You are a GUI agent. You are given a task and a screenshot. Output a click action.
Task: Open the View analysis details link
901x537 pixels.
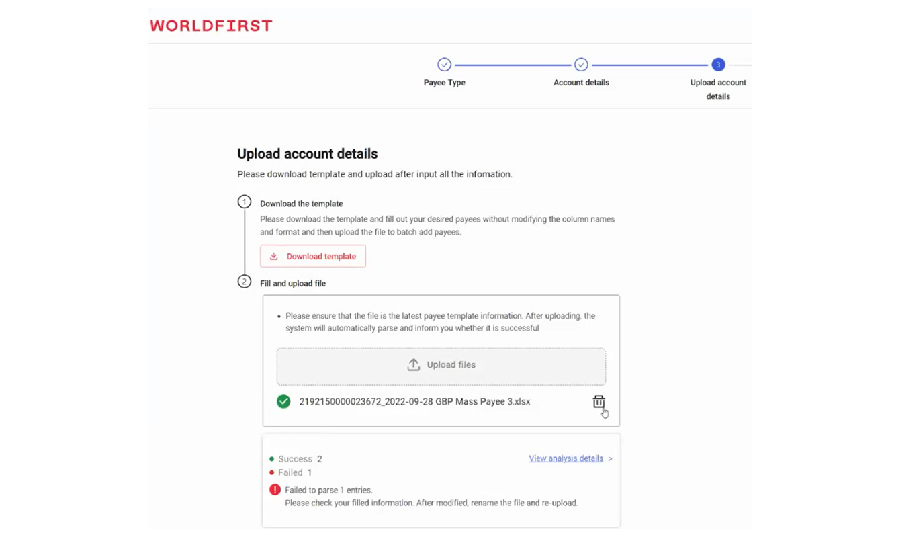(x=565, y=459)
